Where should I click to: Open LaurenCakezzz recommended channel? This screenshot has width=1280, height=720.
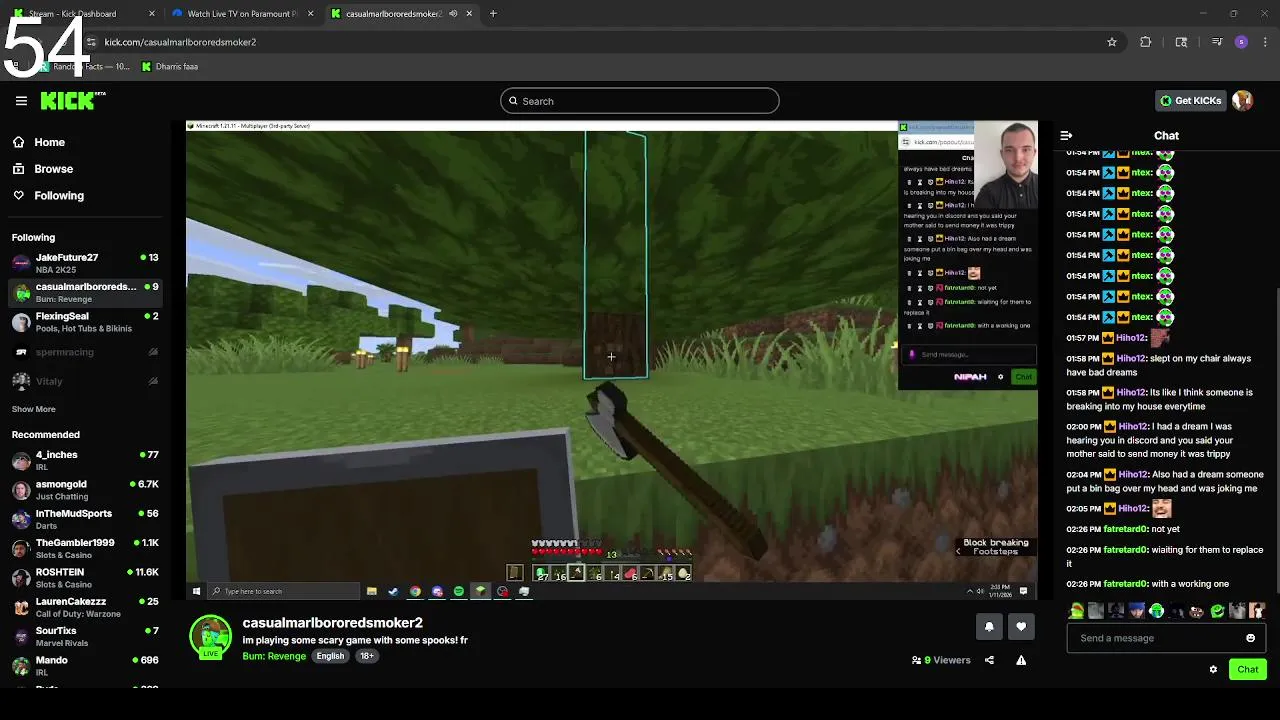tap(85, 607)
